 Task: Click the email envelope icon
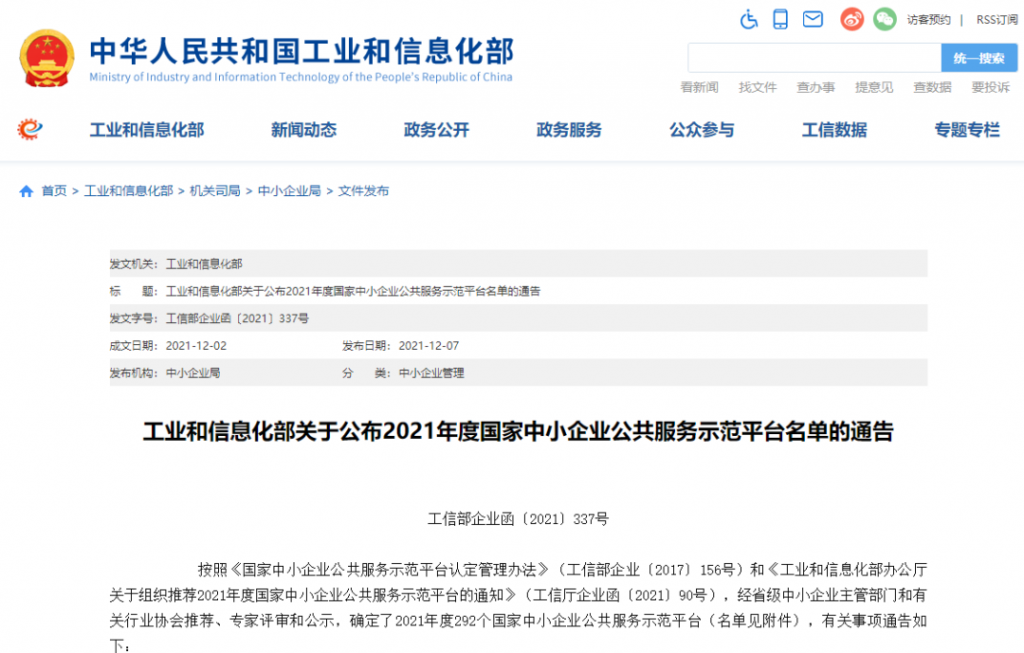coord(812,19)
